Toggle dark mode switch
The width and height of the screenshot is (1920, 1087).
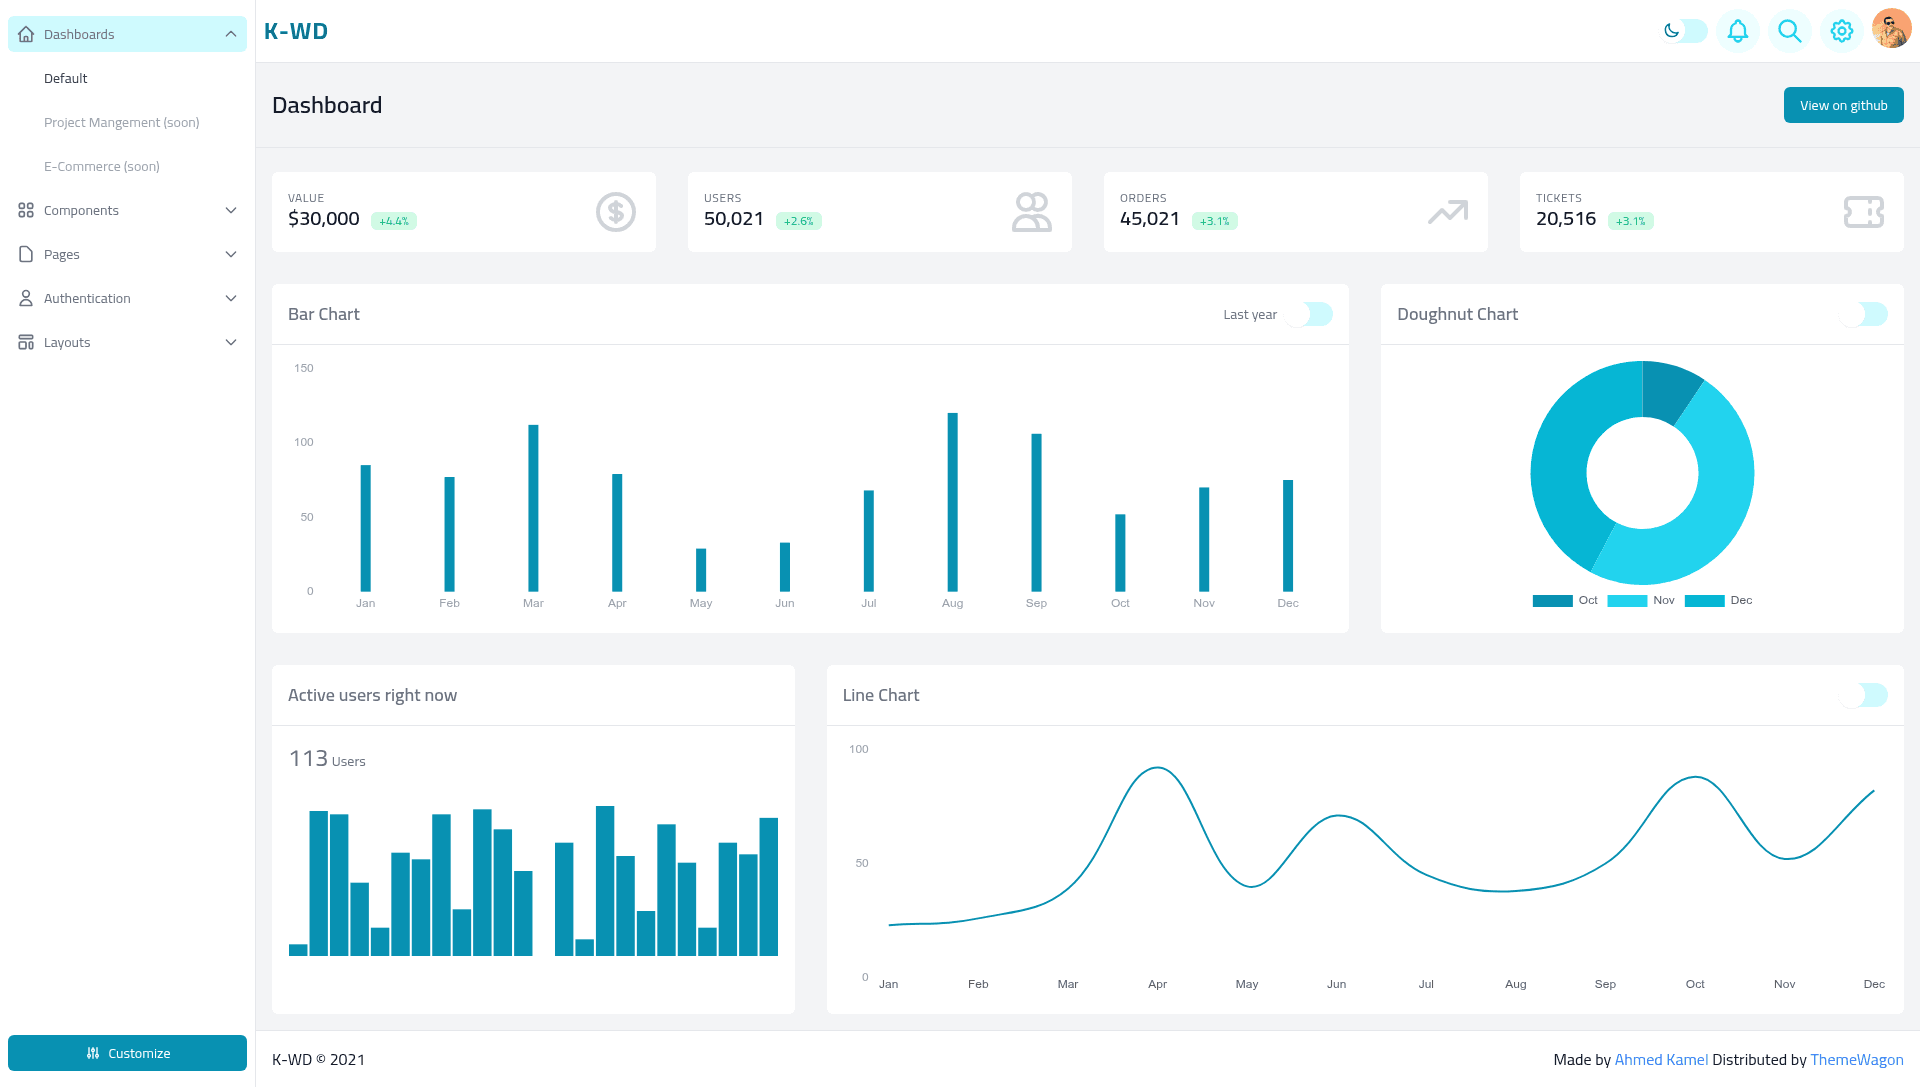tap(1685, 31)
